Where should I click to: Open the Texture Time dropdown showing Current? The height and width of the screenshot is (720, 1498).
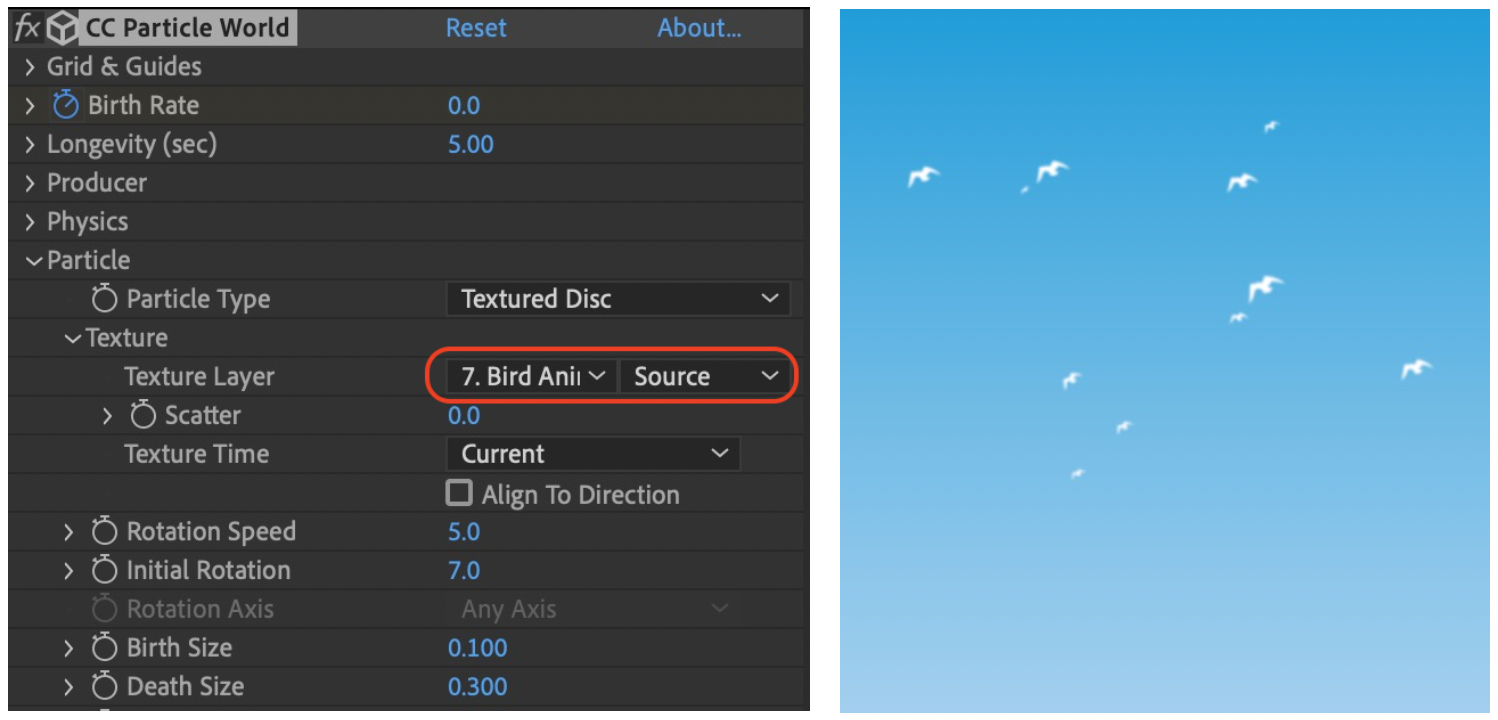point(592,453)
